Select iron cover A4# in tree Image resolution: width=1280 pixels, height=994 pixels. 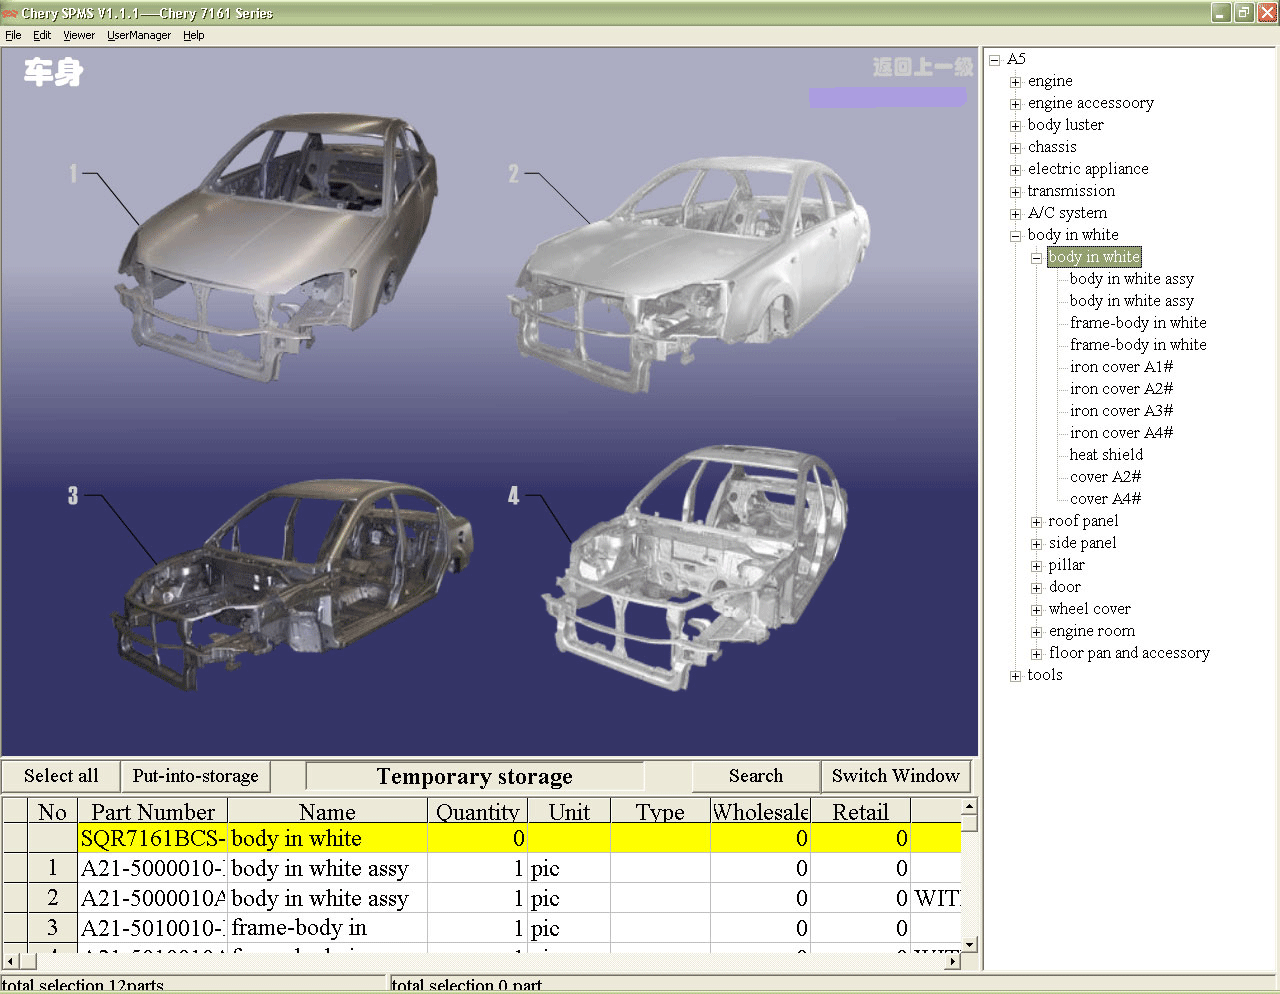point(1121,433)
